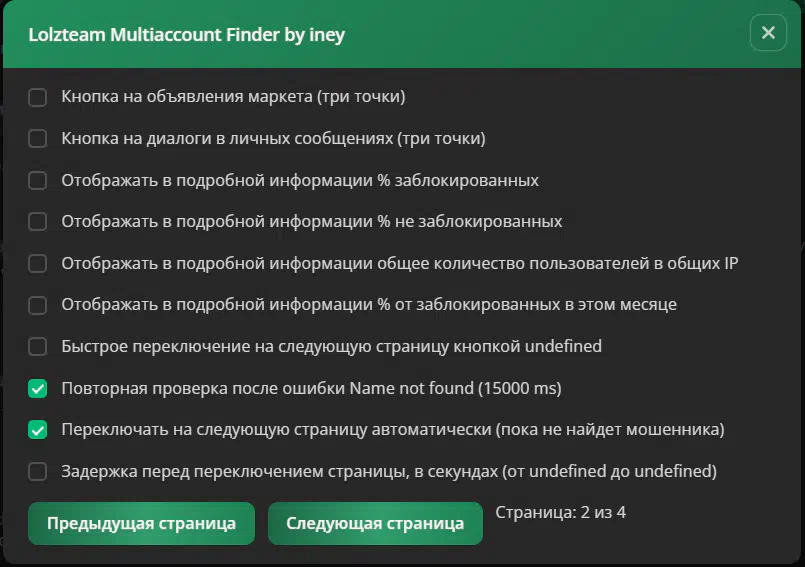This screenshot has width=805, height=567.
Task: Enable checkbox for showing % заблокированных
Action: tap(38, 181)
